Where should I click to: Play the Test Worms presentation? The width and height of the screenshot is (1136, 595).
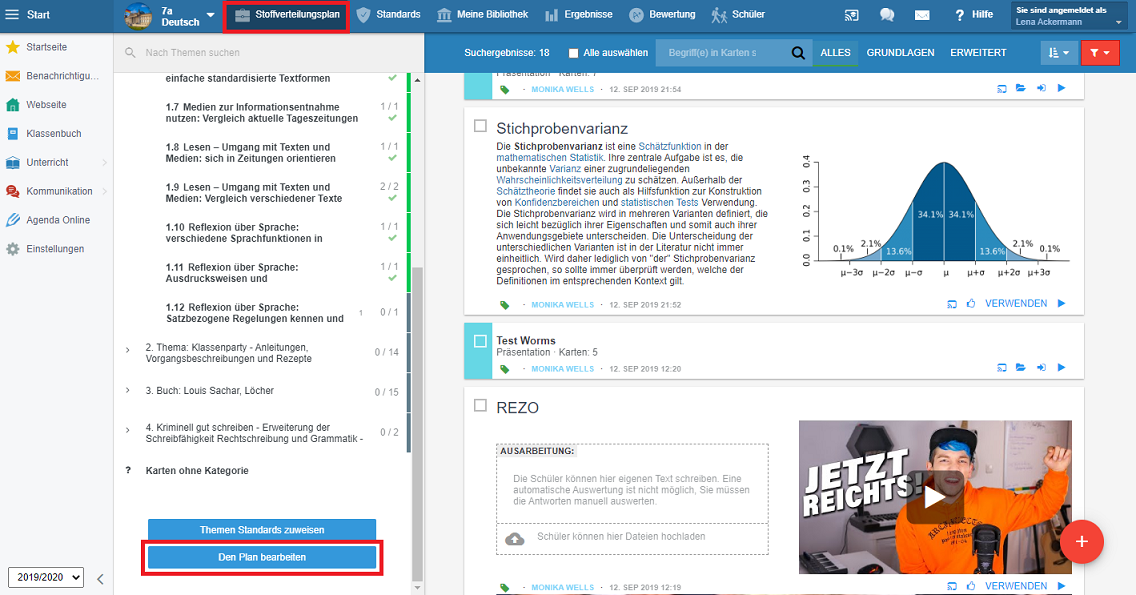1061,367
